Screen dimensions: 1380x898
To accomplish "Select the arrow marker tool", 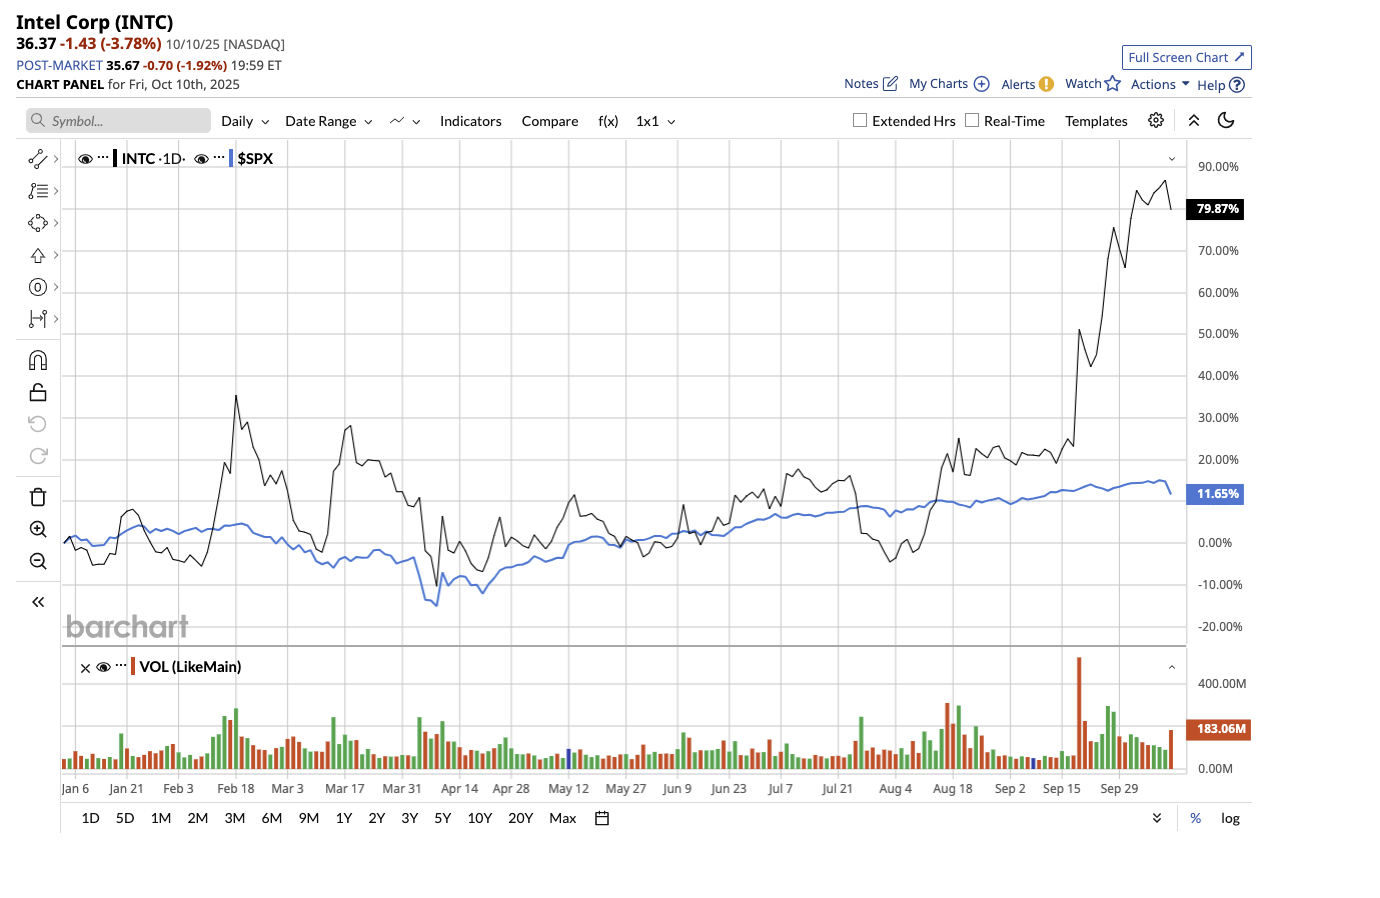I will (x=38, y=255).
